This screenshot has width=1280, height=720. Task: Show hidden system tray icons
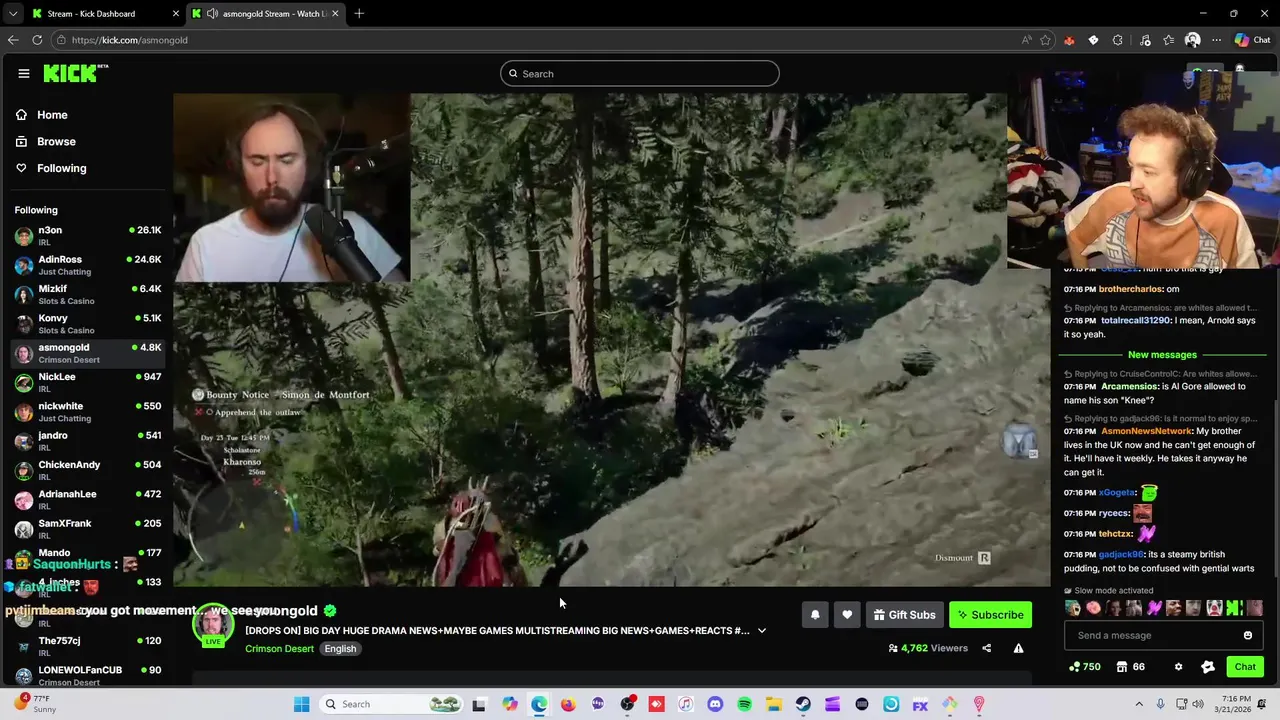(1139, 704)
